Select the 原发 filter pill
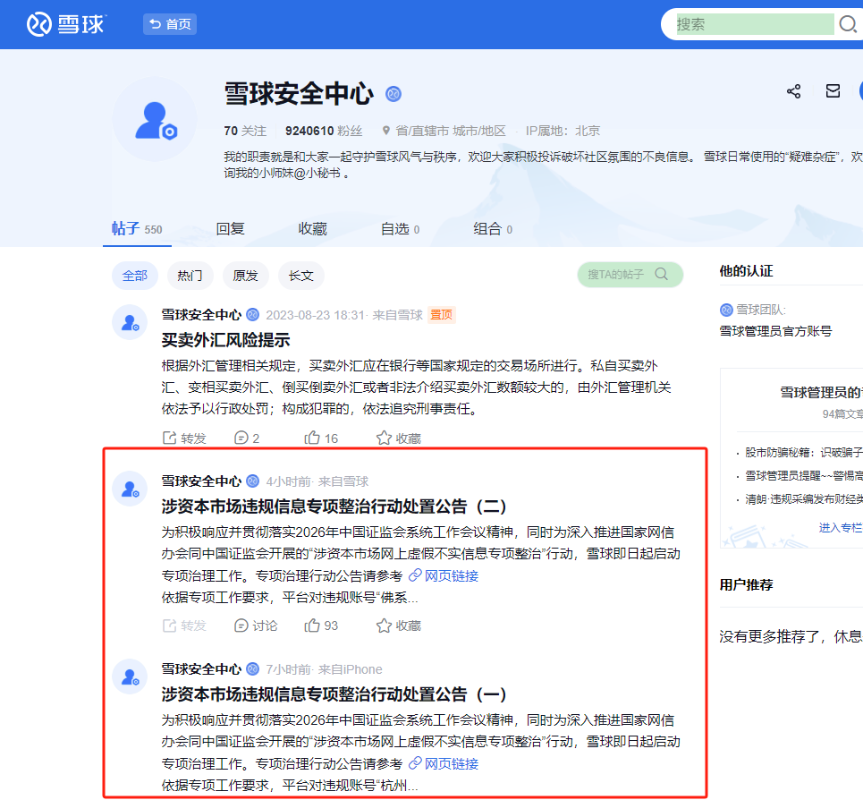Screen dimensions: 863x800 245,275
